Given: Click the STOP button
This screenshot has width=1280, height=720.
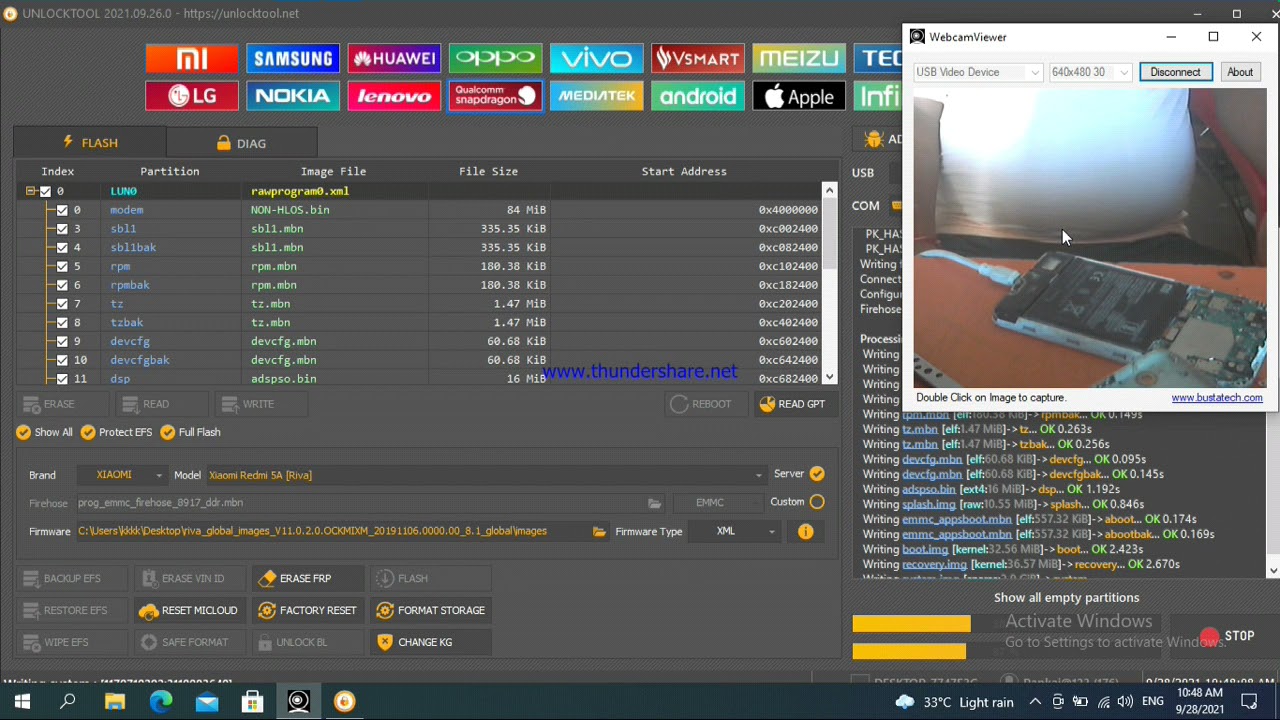Looking at the screenshot, I should click(x=1228, y=636).
